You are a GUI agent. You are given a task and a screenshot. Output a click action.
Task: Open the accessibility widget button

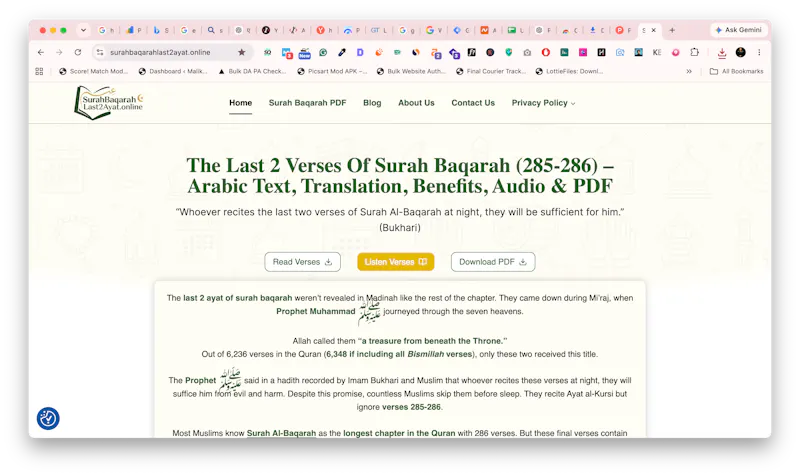(48, 418)
